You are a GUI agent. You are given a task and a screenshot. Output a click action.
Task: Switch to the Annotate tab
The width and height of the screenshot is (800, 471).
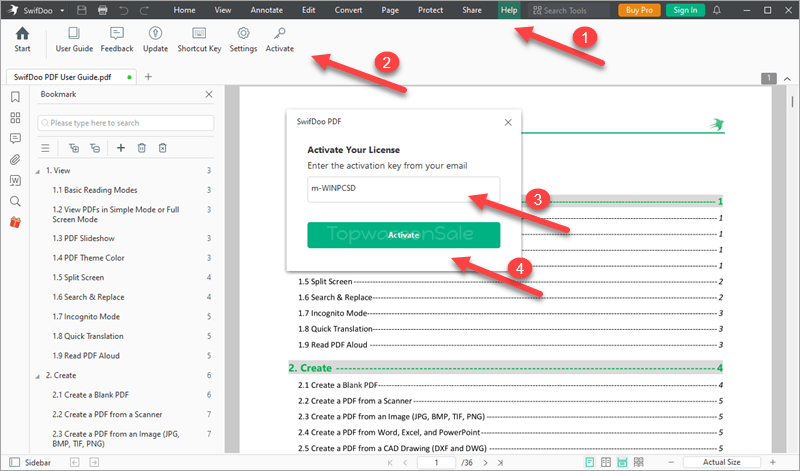(266, 10)
